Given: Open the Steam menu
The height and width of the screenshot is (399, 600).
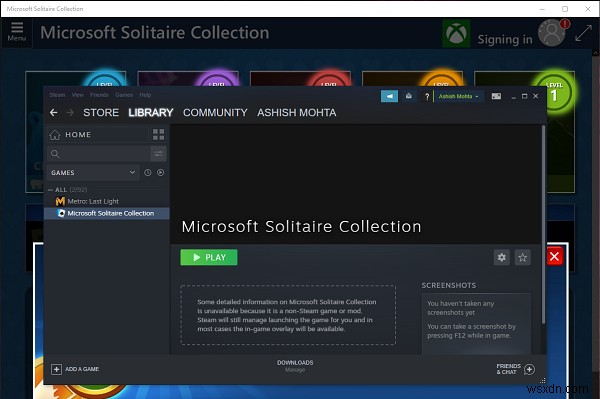Looking at the screenshot, I should 57,95.
